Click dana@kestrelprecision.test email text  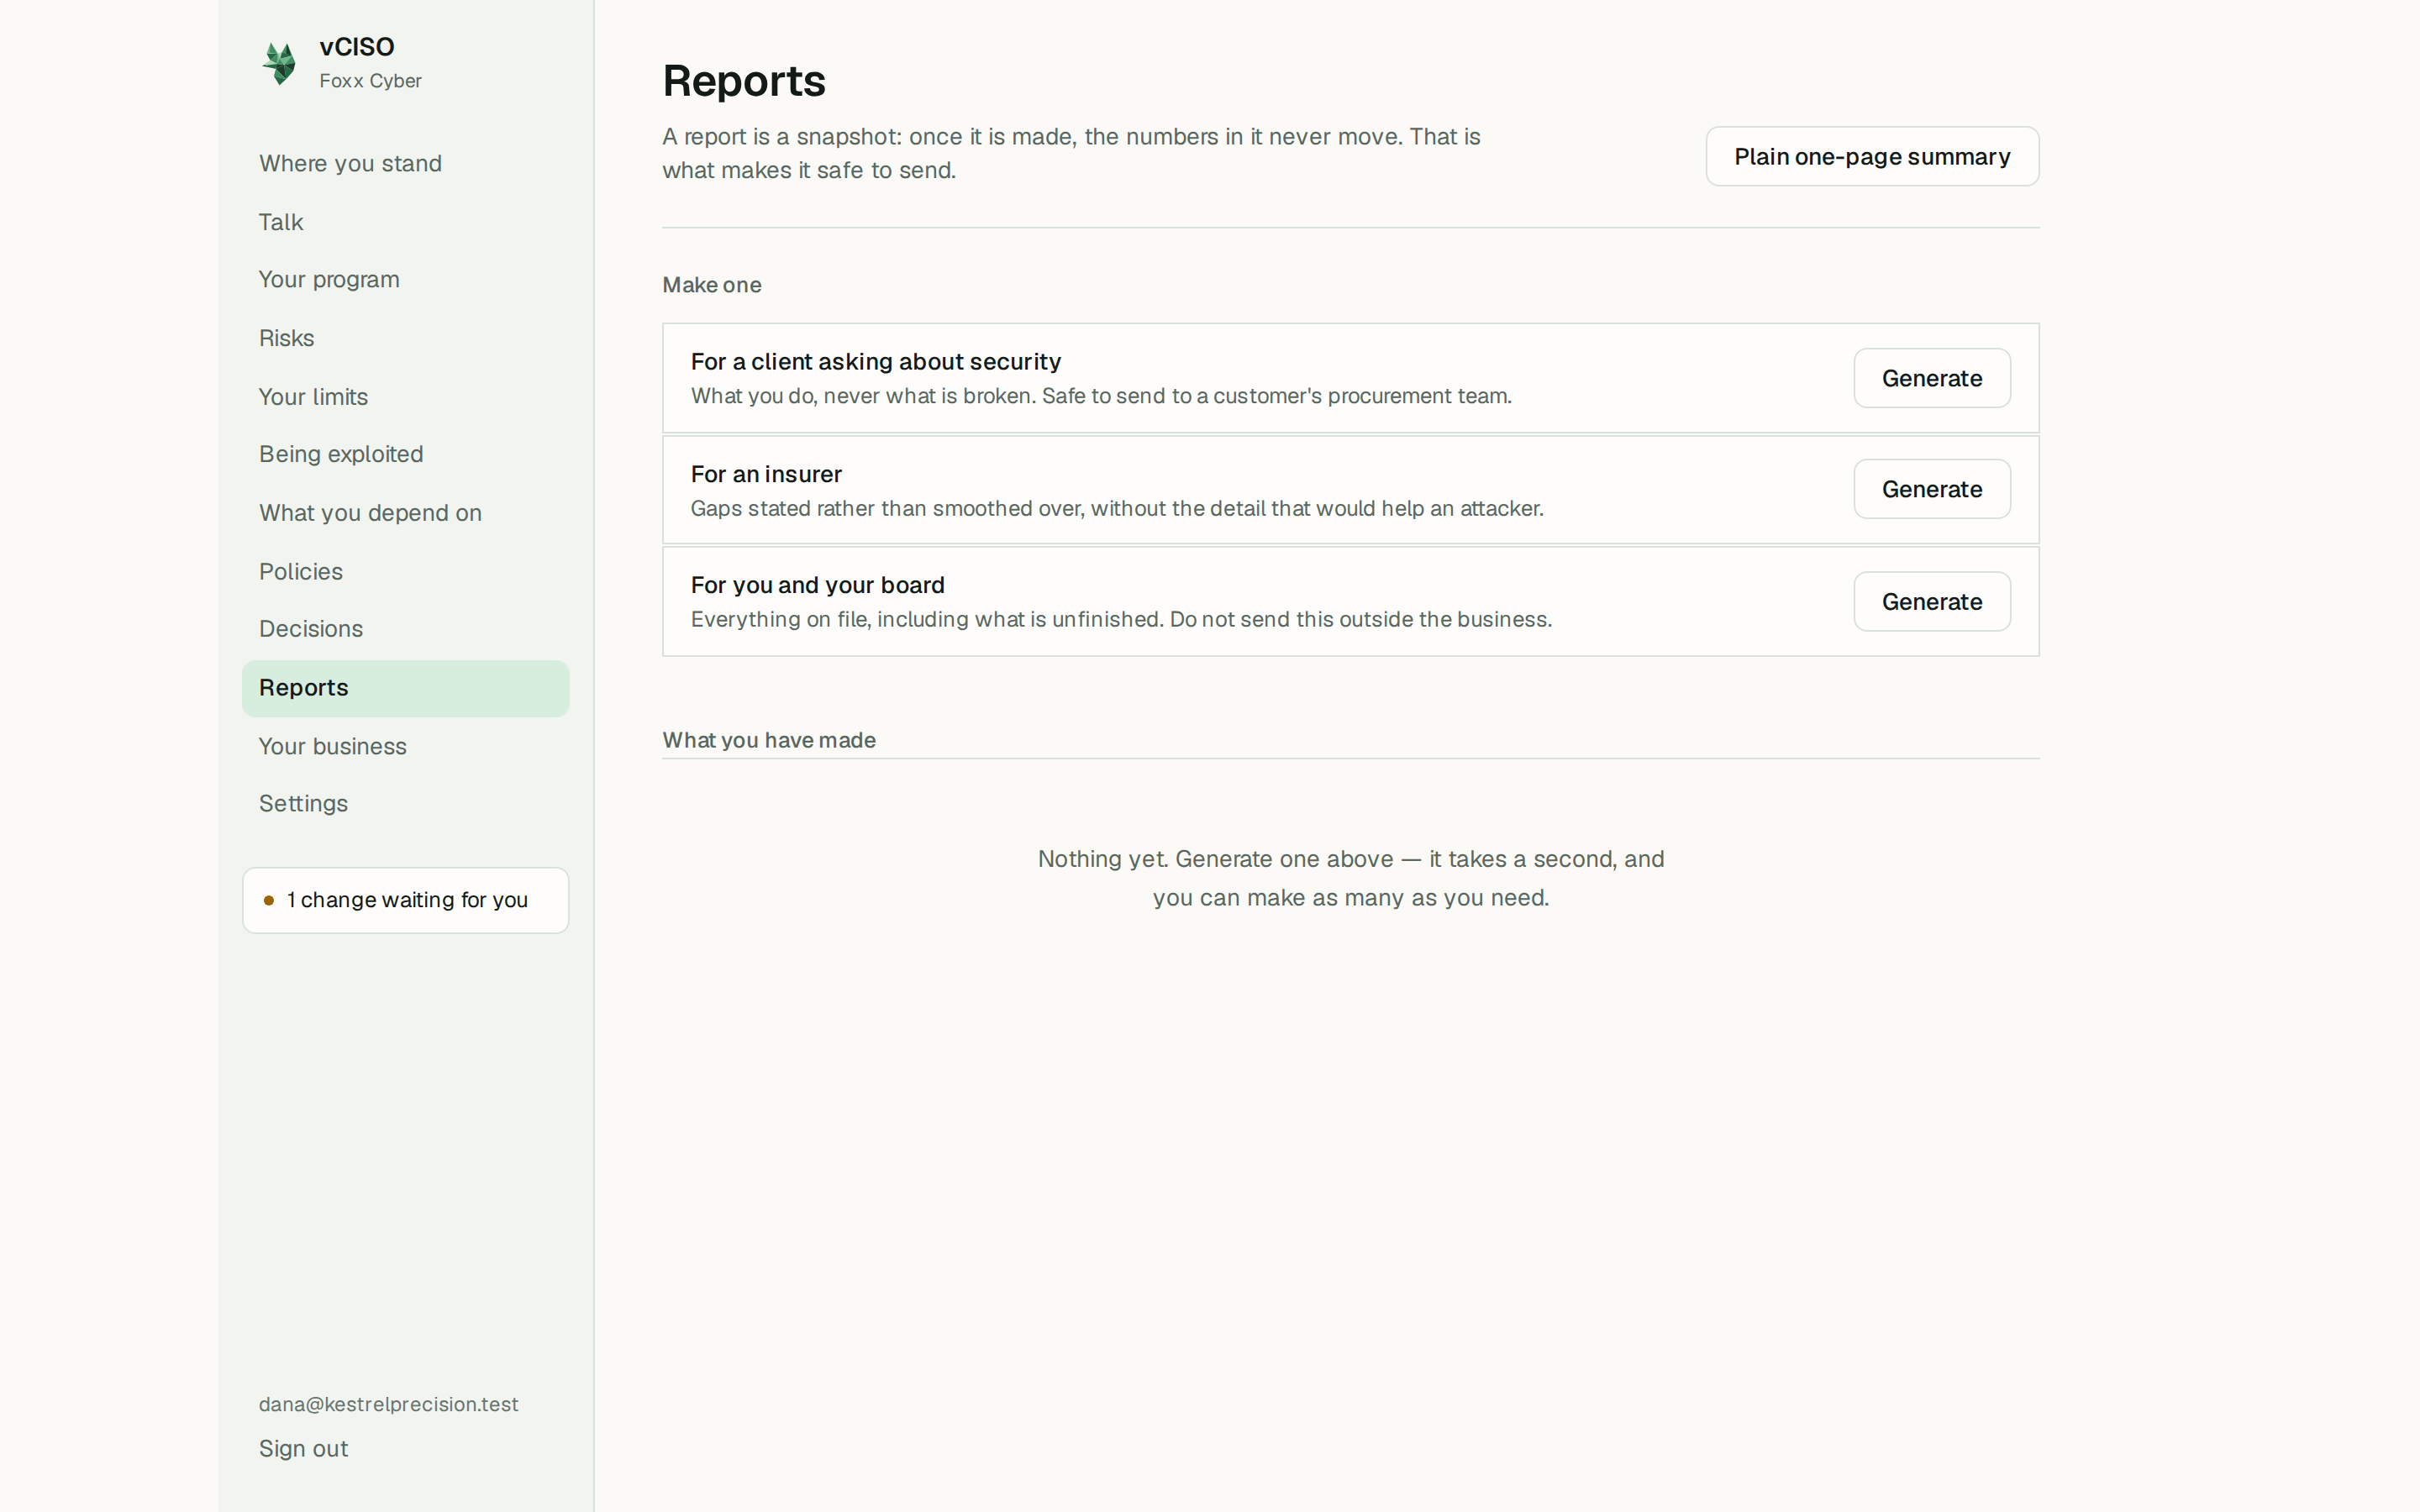(388, 1404)
